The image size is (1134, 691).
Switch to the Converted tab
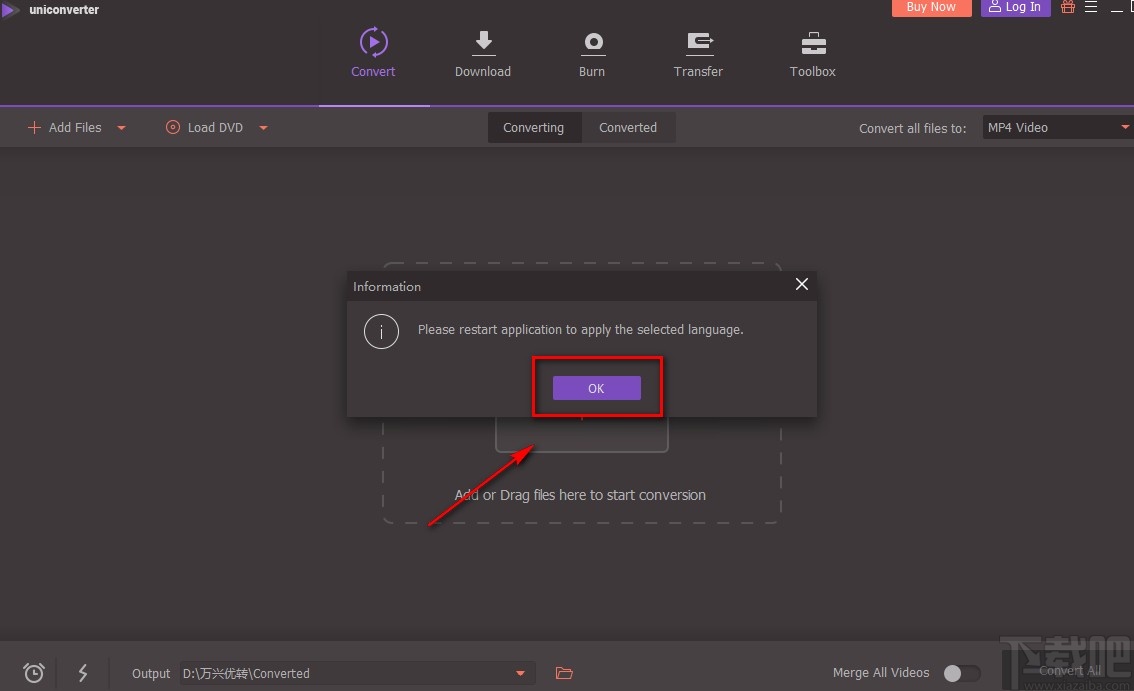628,128
